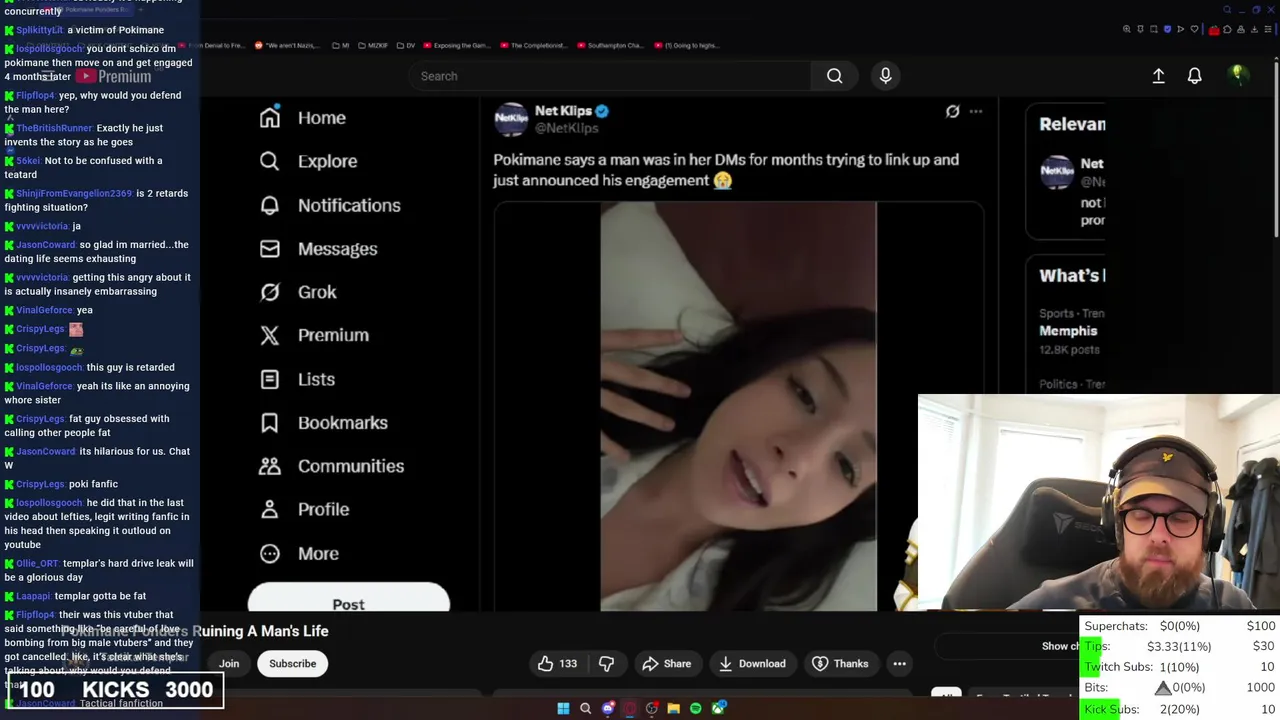Go to Notifications in the sidebar
The width and height of the screenshot is (1280, 720).
pyautogui.click(x=330, y=205)
